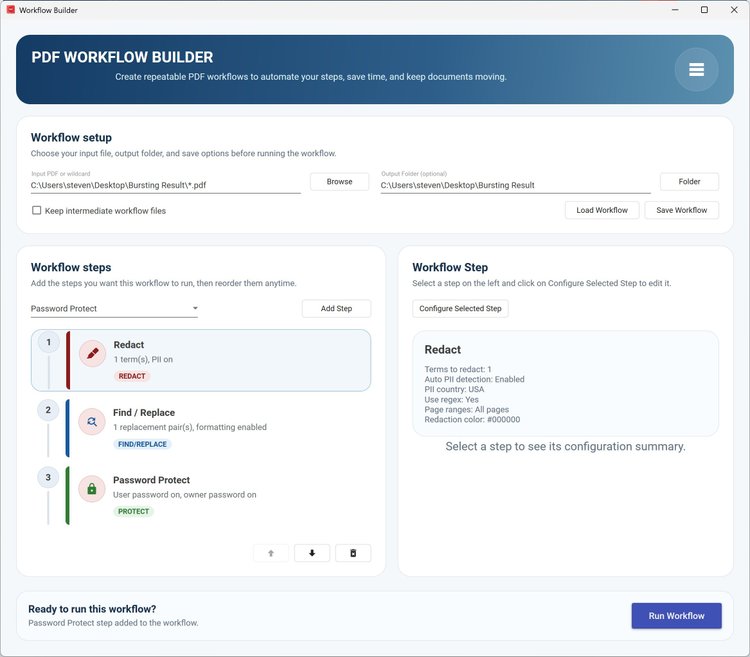Delete the selected step with trash icon

click(353, 553)
